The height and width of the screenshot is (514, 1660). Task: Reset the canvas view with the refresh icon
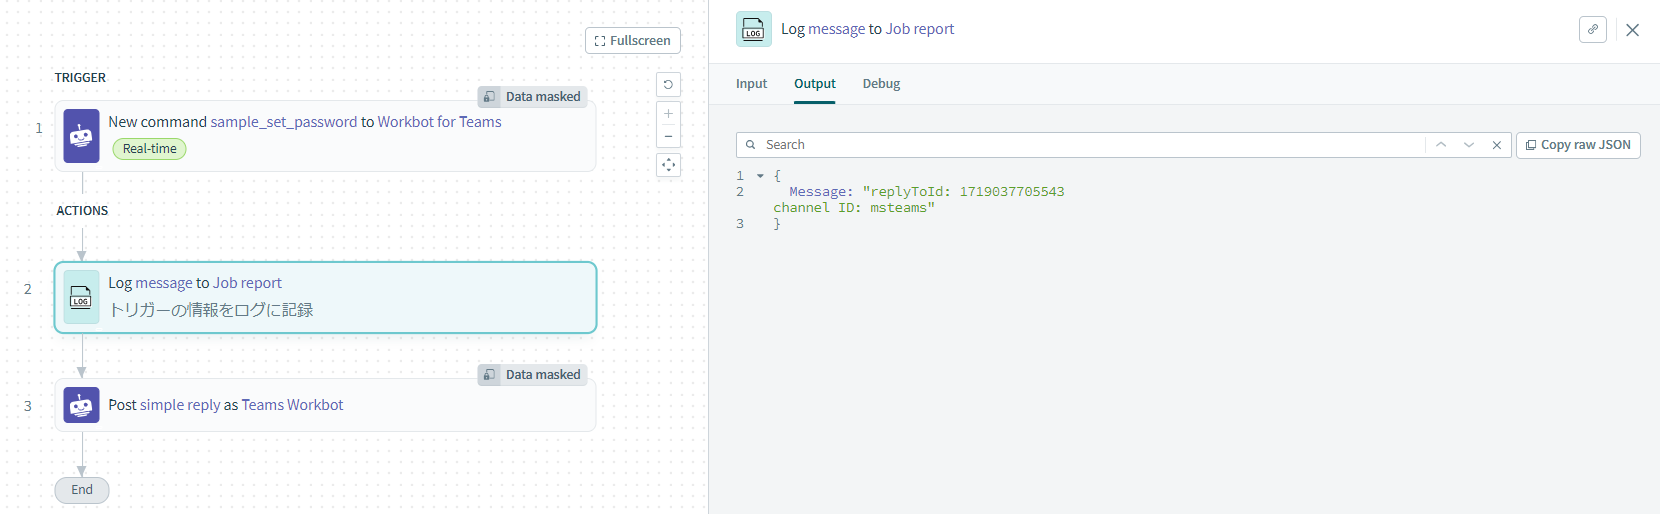point(669,85)
